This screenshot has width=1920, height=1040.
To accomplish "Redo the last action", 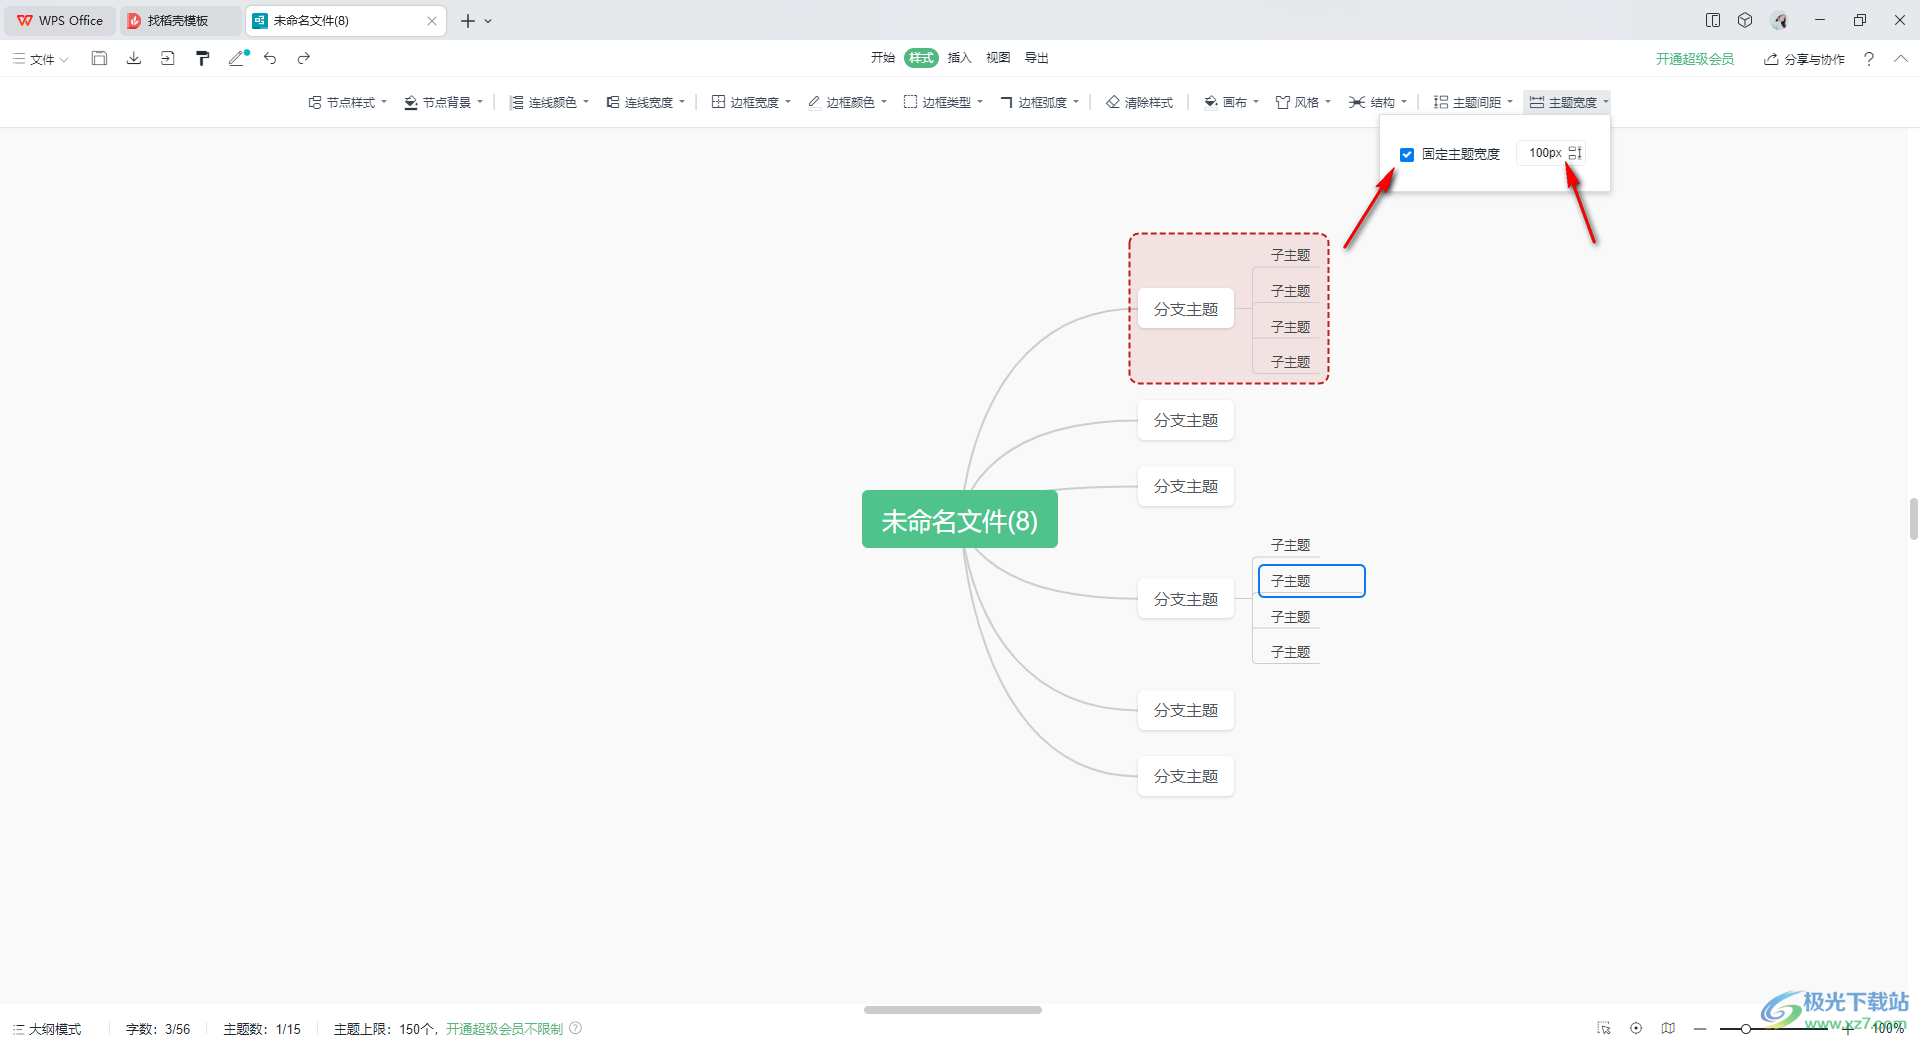I will pos(304,58).
